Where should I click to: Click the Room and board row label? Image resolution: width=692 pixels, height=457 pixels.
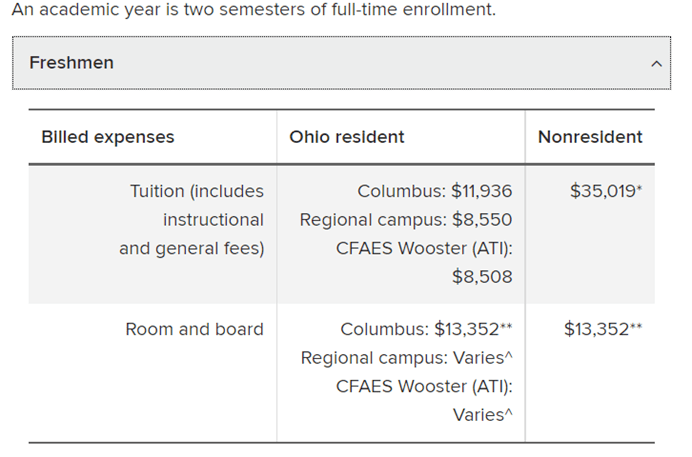click(194, 330)
